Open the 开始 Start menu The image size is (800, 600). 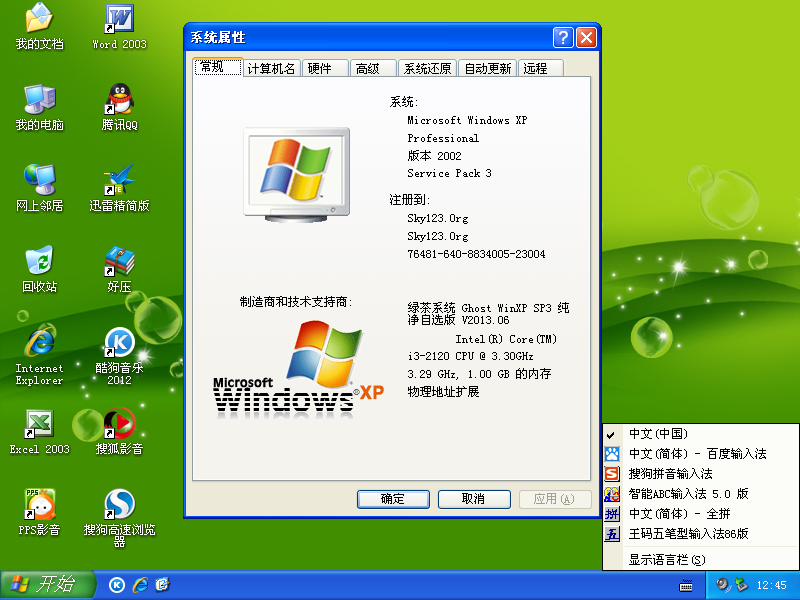48,585
